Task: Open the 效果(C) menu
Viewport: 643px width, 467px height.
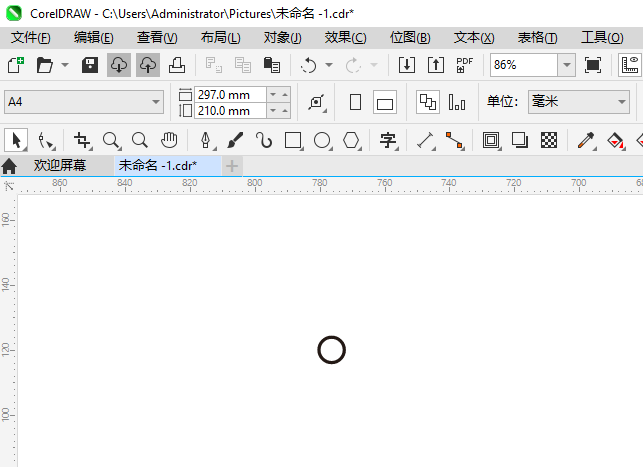Action: [x=345, y=38]
